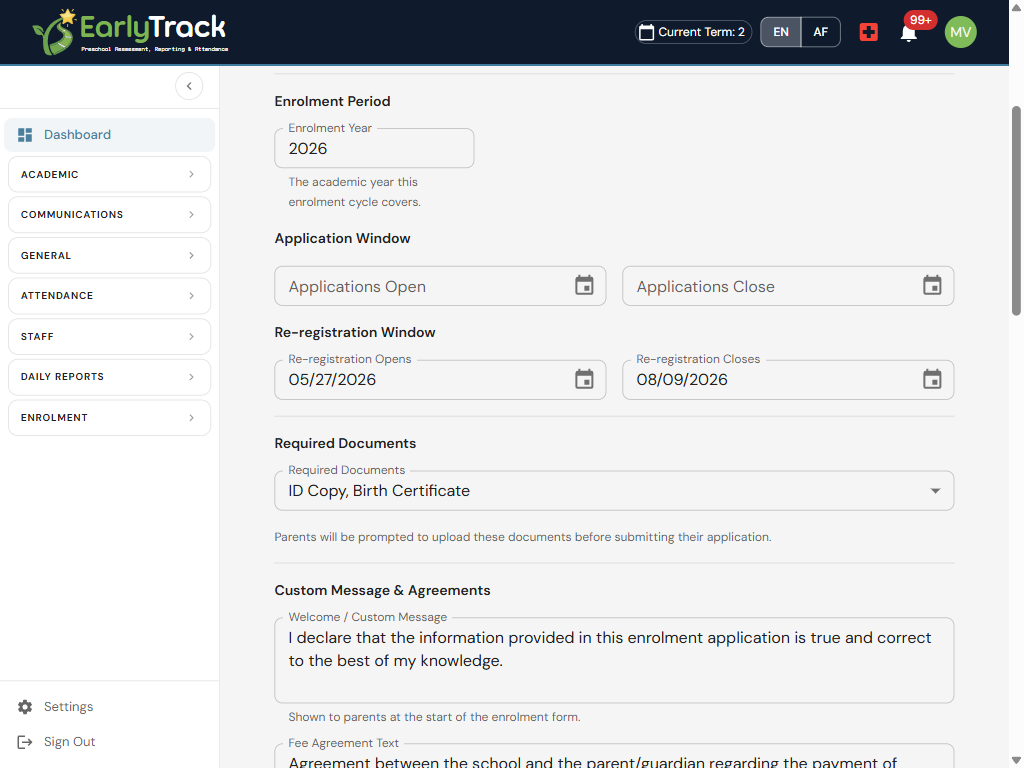Click the EarlyTrack logo

tap(130, 31)
